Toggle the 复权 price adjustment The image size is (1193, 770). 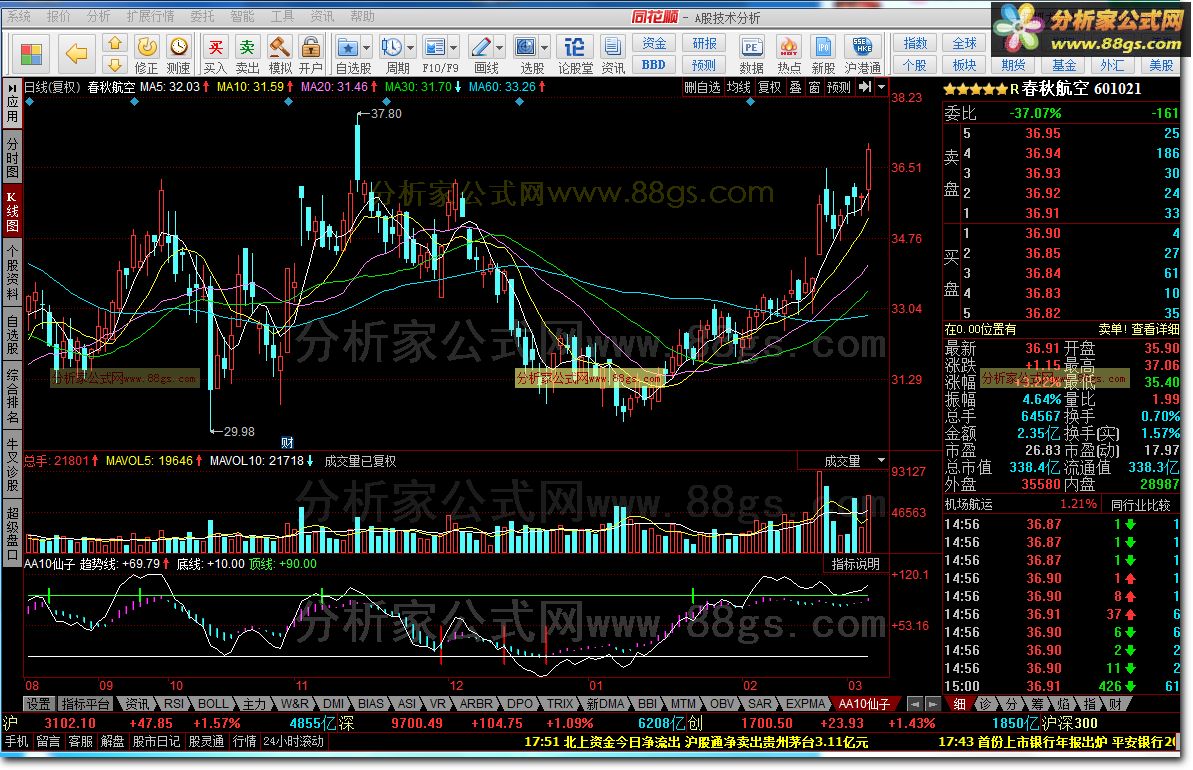pyautogui.click(x=769, y=88)
